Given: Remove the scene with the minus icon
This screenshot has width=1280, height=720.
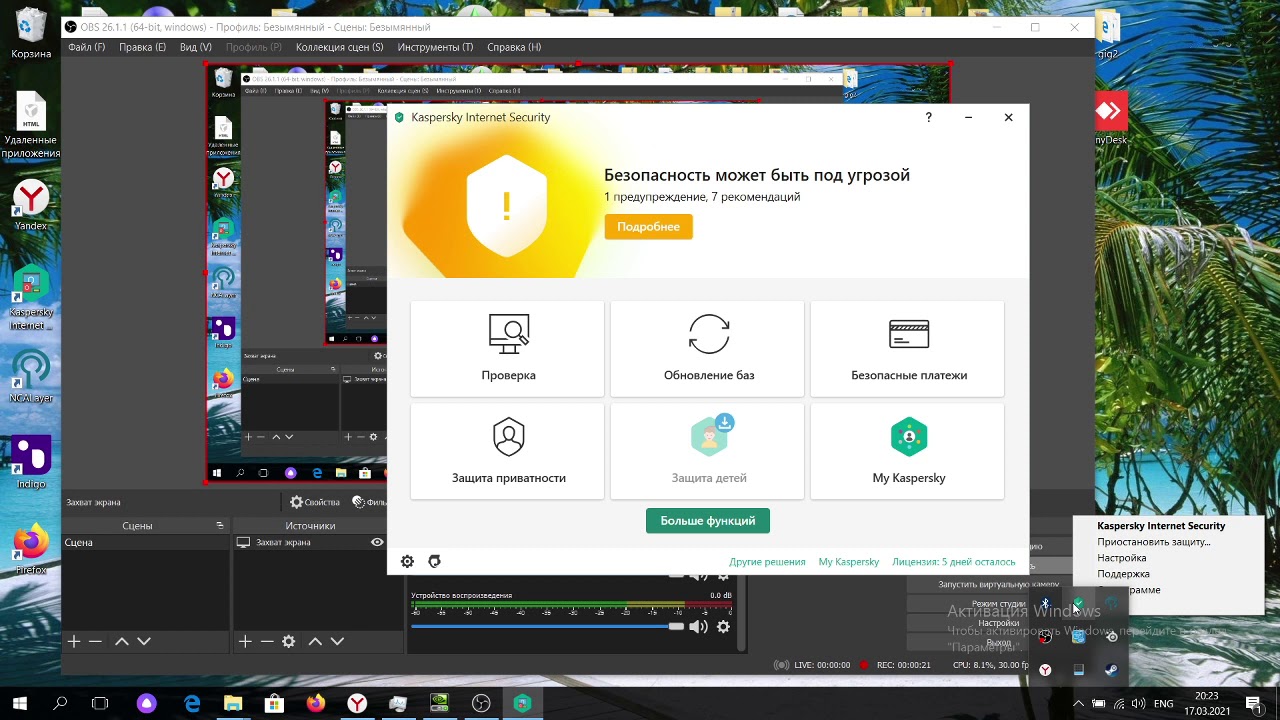Looking at the screenshot, I should (x=95, y=641).
